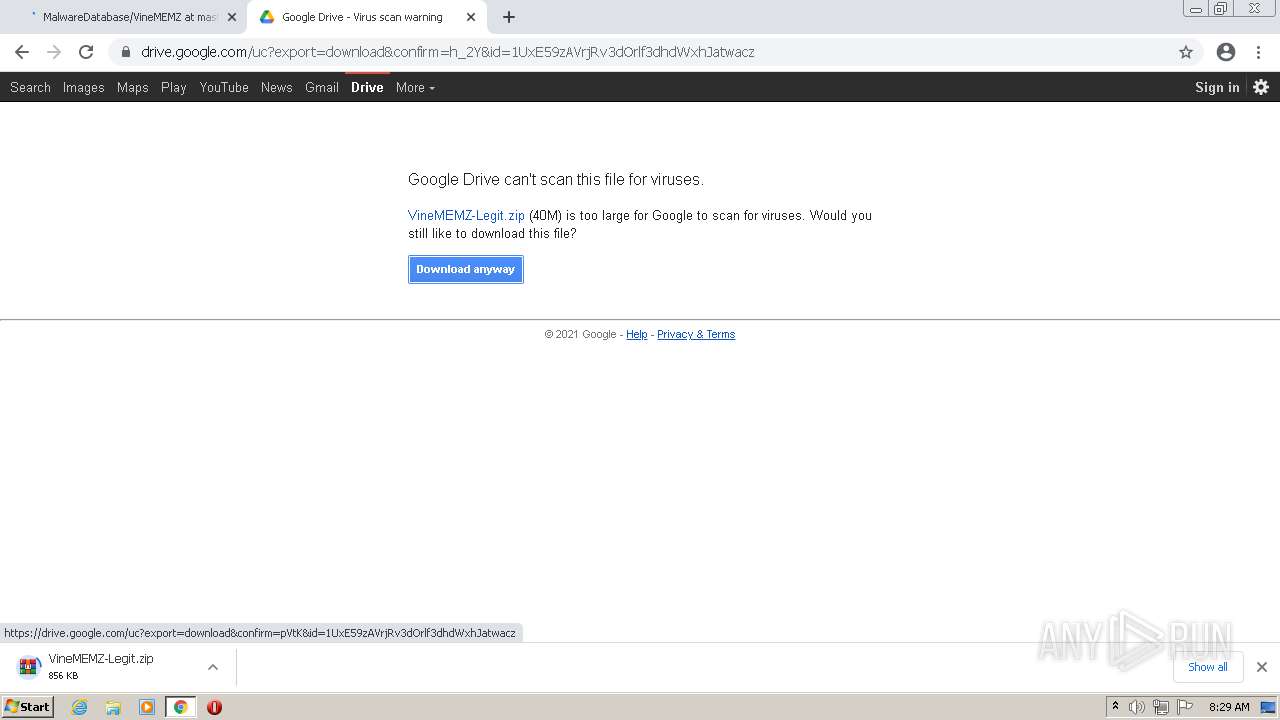Click the VineMEMZ-Legit.zip file link
The width and height of the screenshot is (1280, 720).
[x=466, y=215]
